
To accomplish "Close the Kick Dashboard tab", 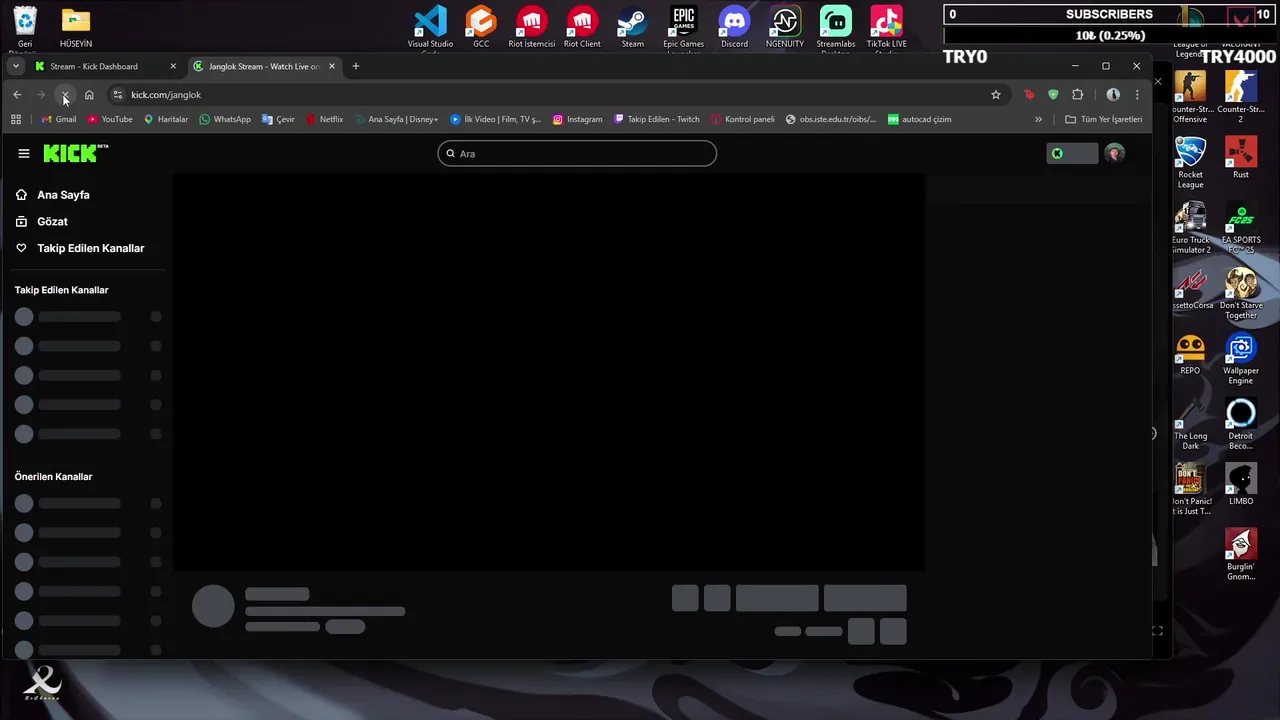I will pos(173,66).
